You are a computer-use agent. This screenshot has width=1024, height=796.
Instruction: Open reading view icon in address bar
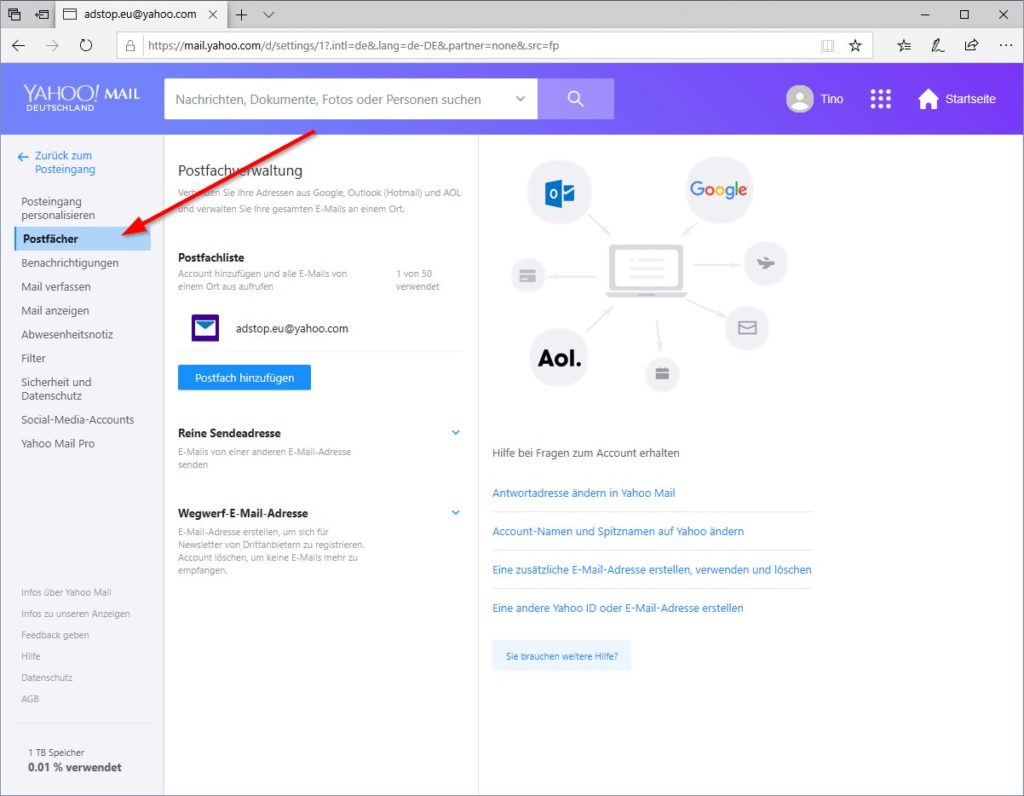[827, 46]
